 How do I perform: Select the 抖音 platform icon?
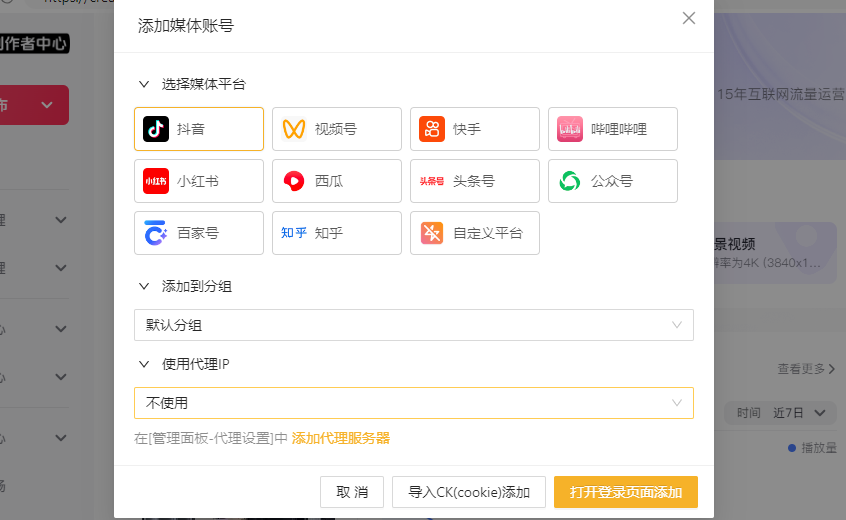pyautogui.click(x=156, y=129)
